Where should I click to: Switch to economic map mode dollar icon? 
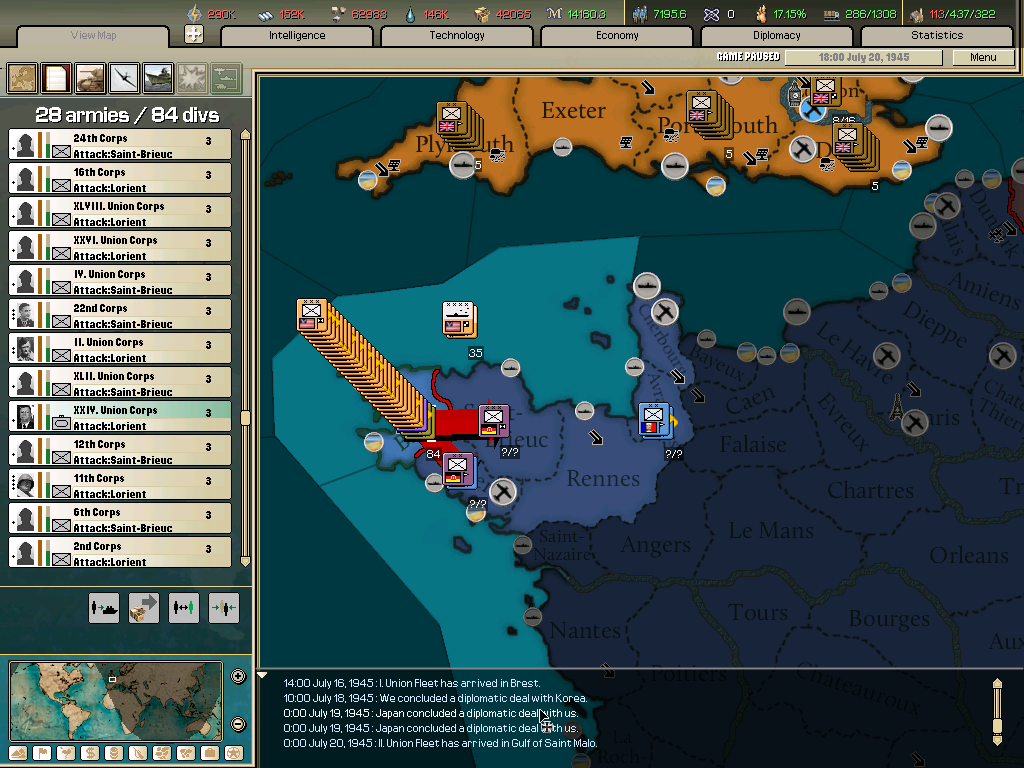(x=88, y=753)
